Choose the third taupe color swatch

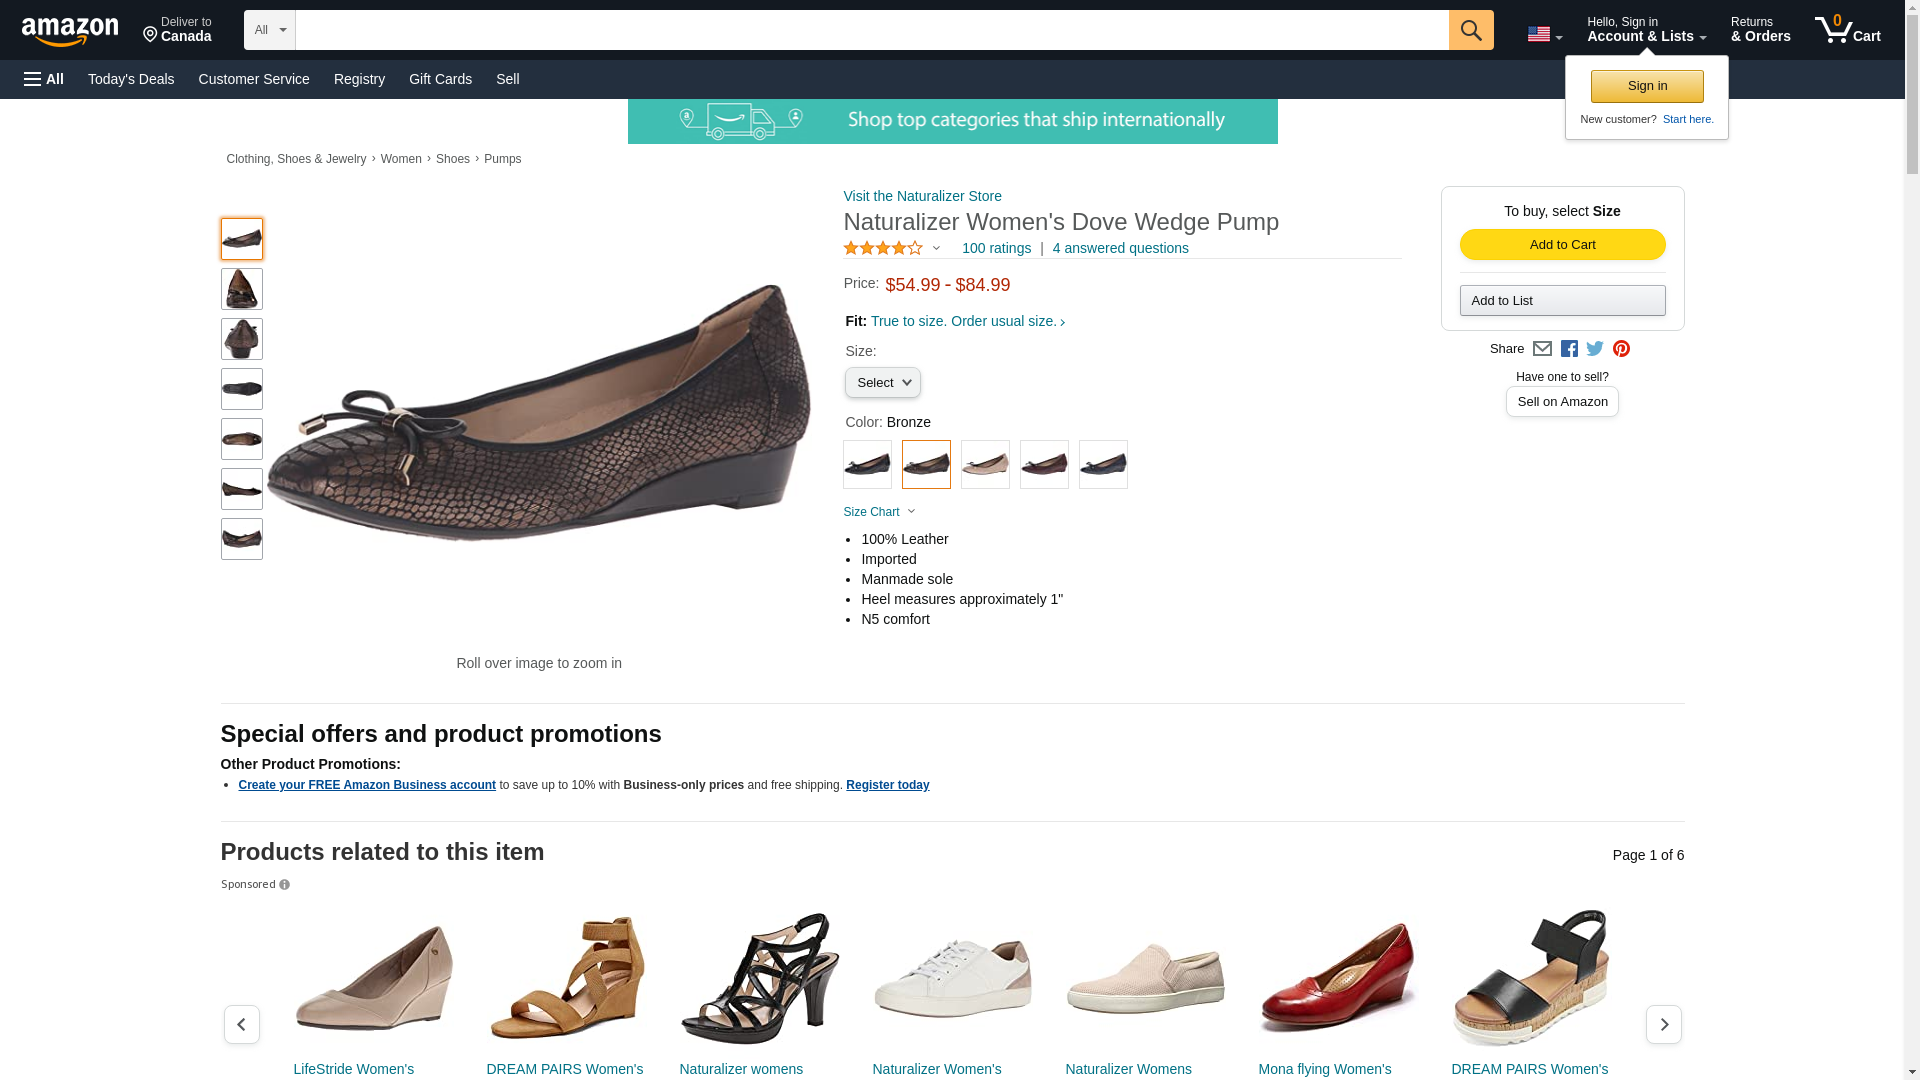985,465
